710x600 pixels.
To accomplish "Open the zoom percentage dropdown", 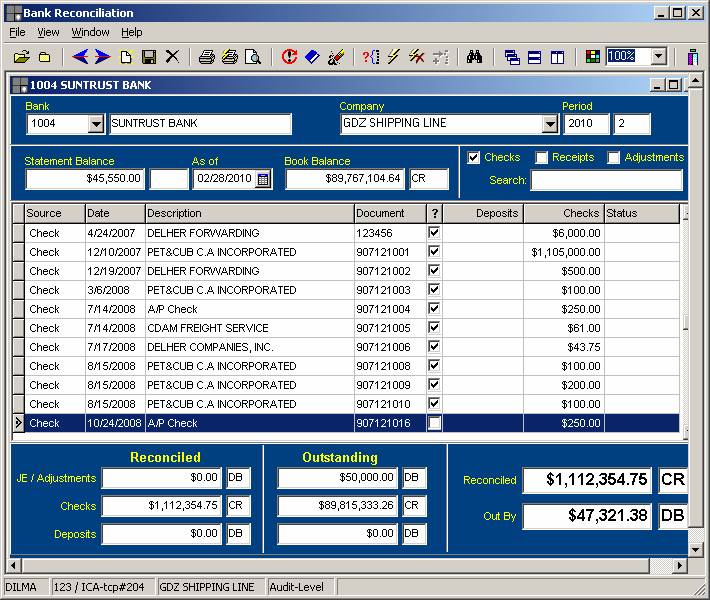I will 660,57.
